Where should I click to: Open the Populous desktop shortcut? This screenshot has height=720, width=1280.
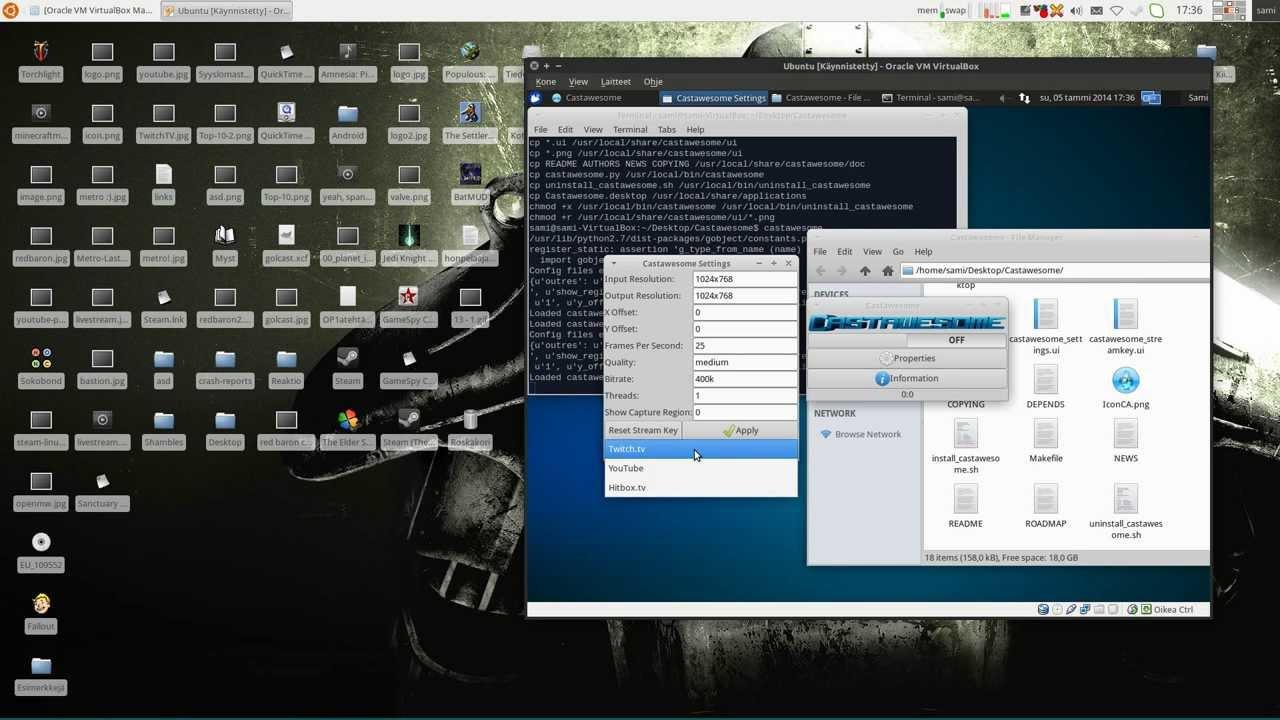[470, 52]
